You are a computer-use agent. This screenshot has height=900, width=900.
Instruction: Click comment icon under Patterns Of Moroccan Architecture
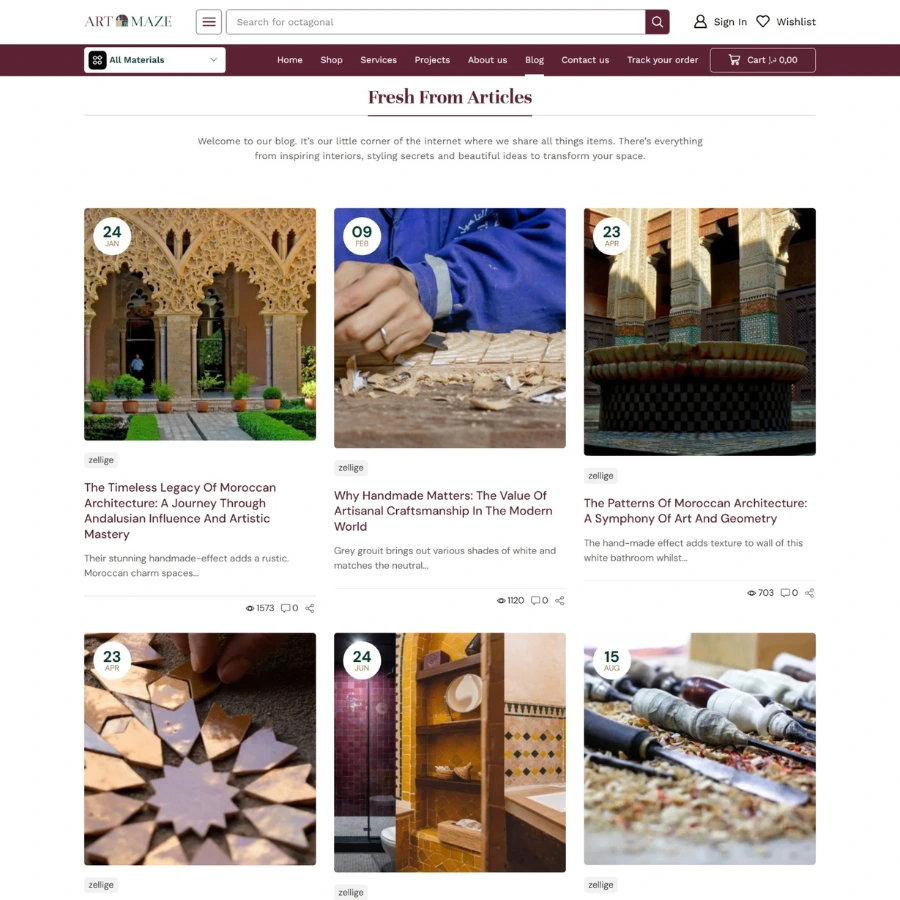pos(785,592)
